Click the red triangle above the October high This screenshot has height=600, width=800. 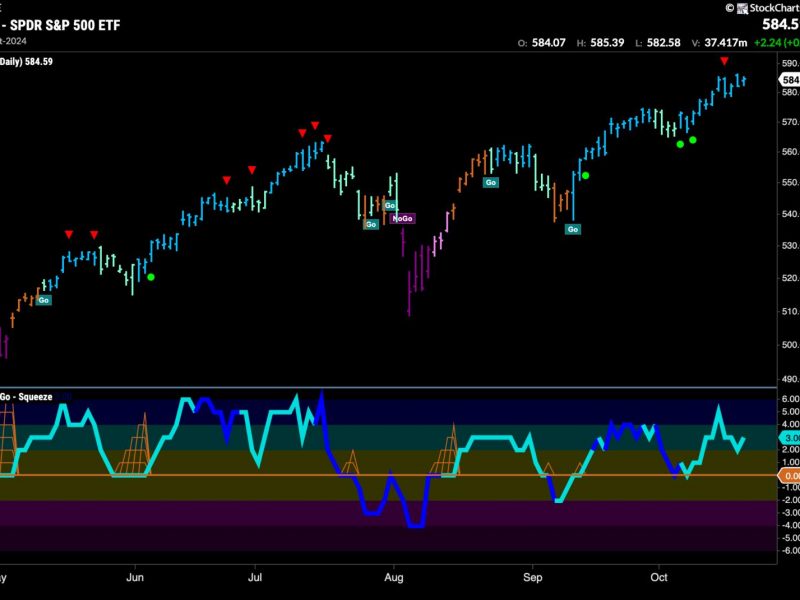[x=724, y=61]
